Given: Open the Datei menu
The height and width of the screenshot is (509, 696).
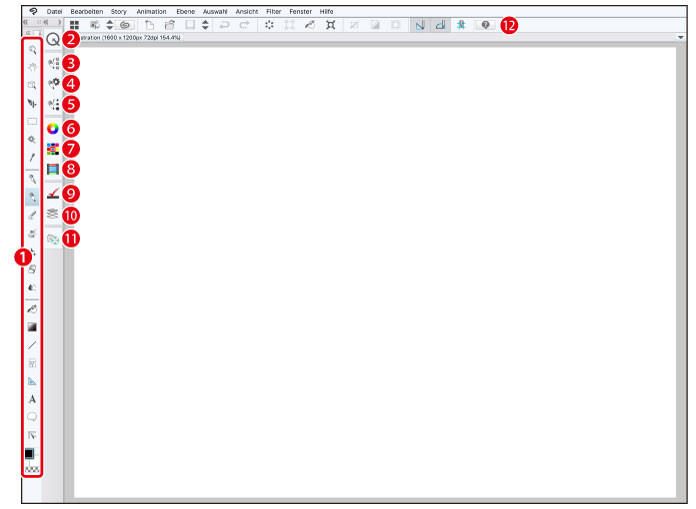Looking at the screenshot, I should point(55,12).
